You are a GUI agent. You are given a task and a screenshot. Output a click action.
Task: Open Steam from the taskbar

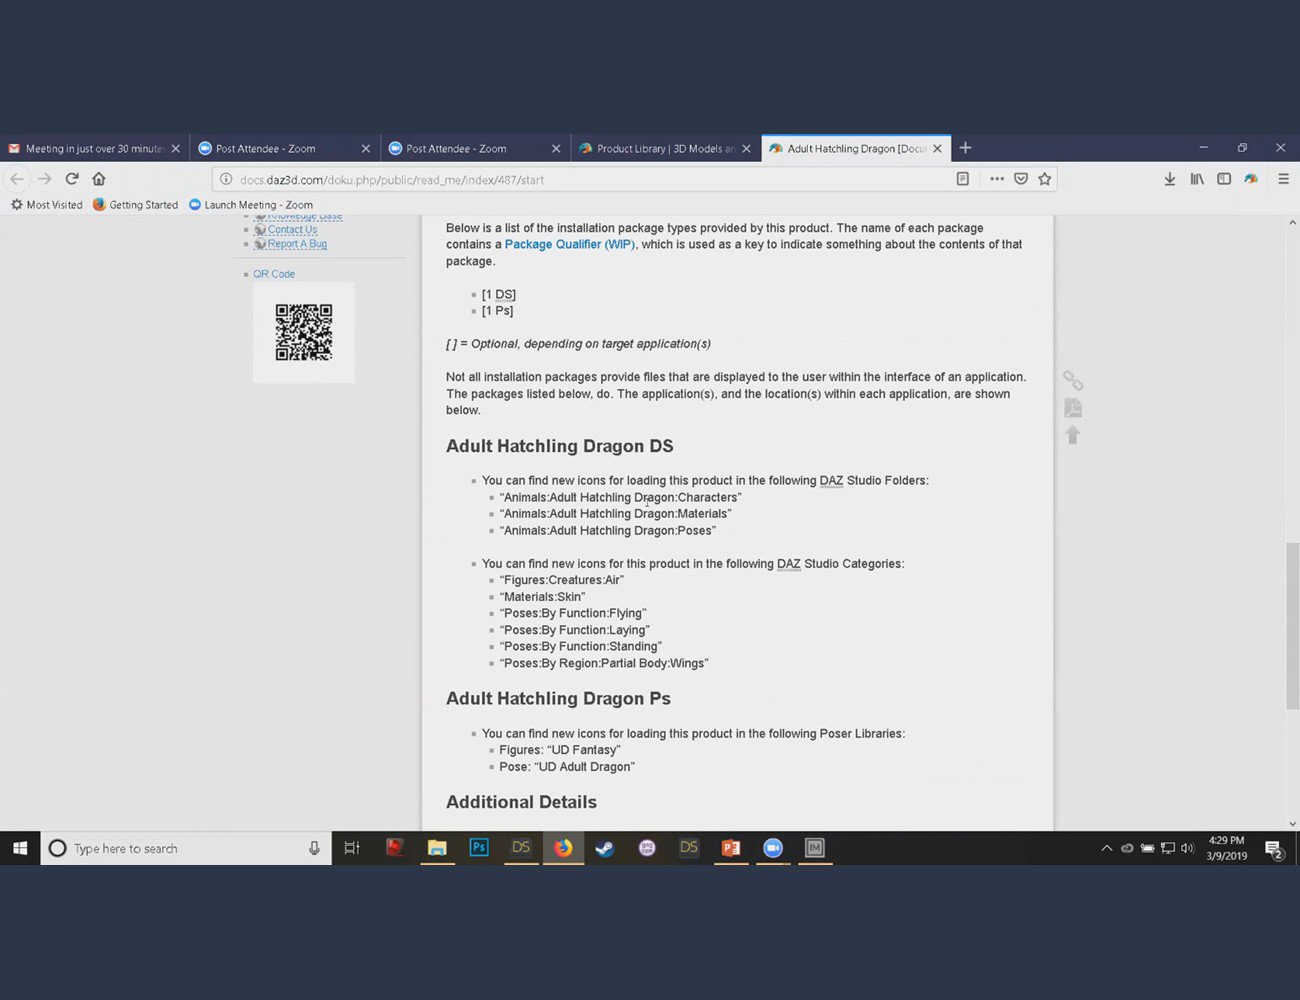(605, 848)
